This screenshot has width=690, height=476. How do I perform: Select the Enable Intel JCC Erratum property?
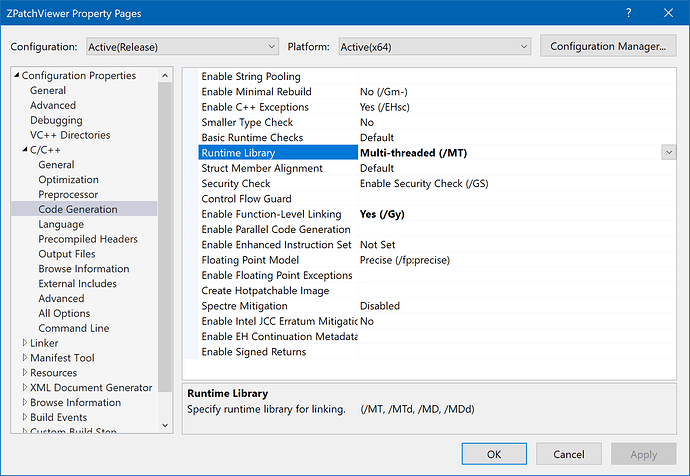click(279, 321)
